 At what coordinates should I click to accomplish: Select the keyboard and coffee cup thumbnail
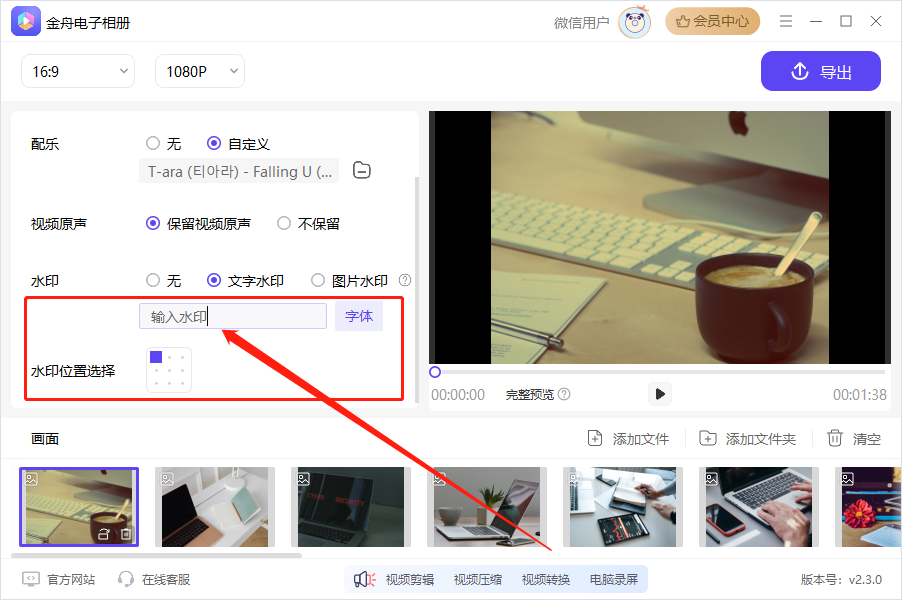tap(79, 507)
